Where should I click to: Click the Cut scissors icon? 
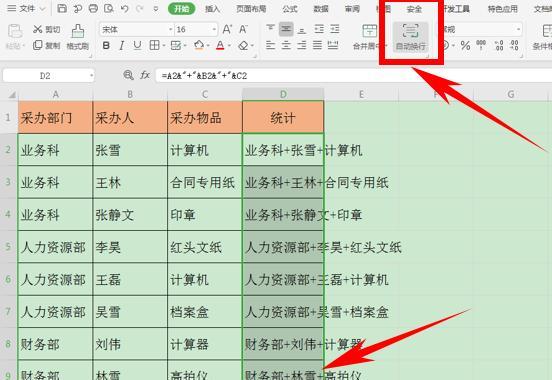(38, 29)
